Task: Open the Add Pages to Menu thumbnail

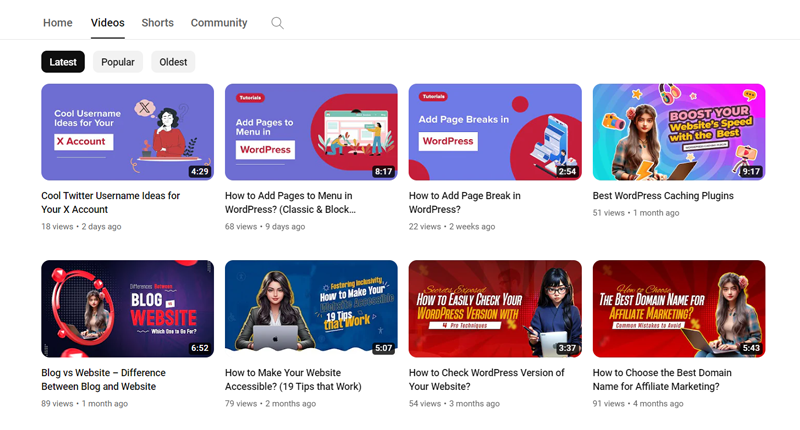Action: pyautogui.click(x=311, y=132)
